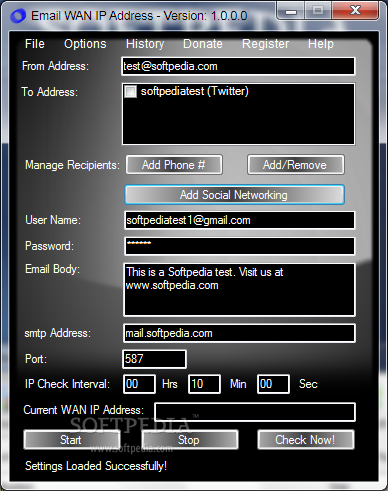Open the File menu
This screenshot has width=388, height=491.
click(35, 44)
